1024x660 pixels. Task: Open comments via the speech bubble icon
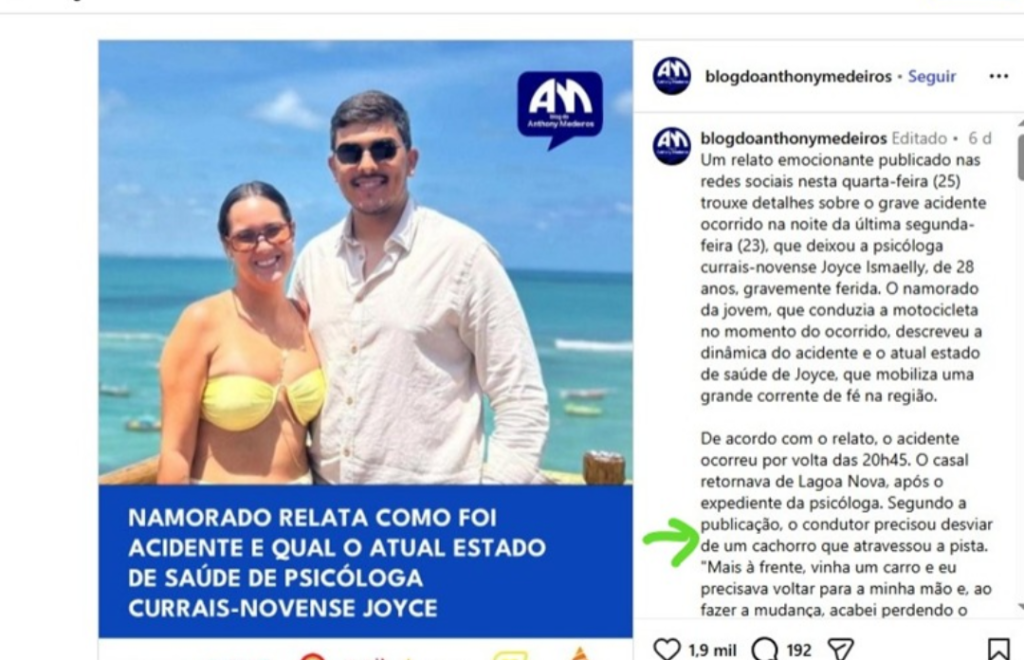pyautogui.click(x=765, y=649)
